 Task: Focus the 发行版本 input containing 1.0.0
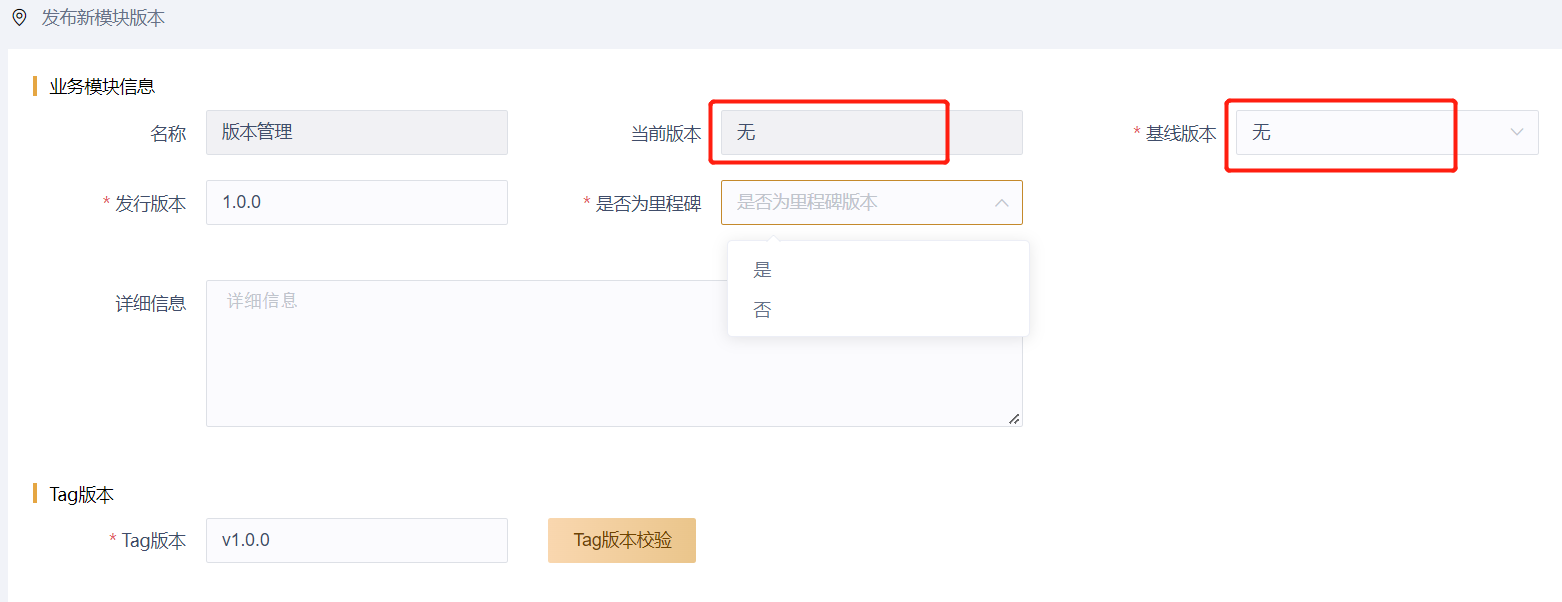[x=356, y=202]
